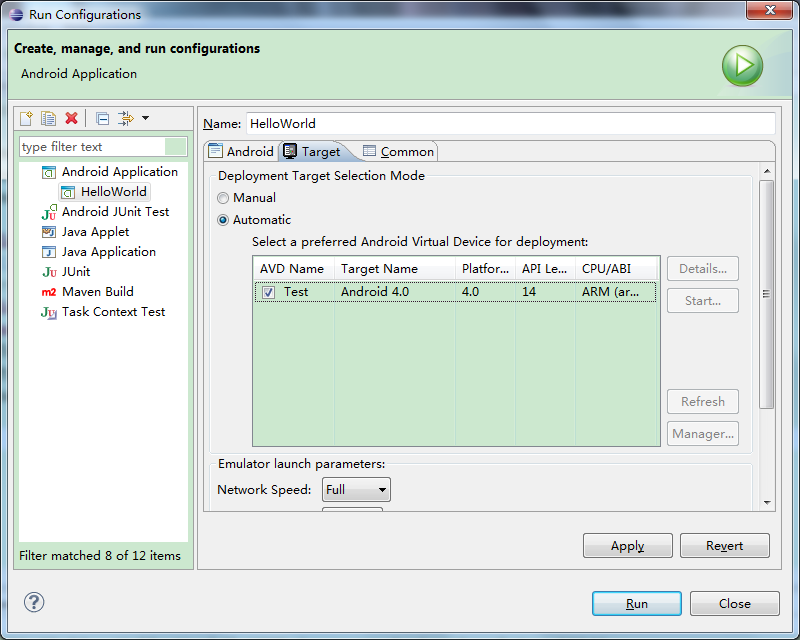
Task: Click the filter launch configurations icon
Action: [x=126, y=118]
